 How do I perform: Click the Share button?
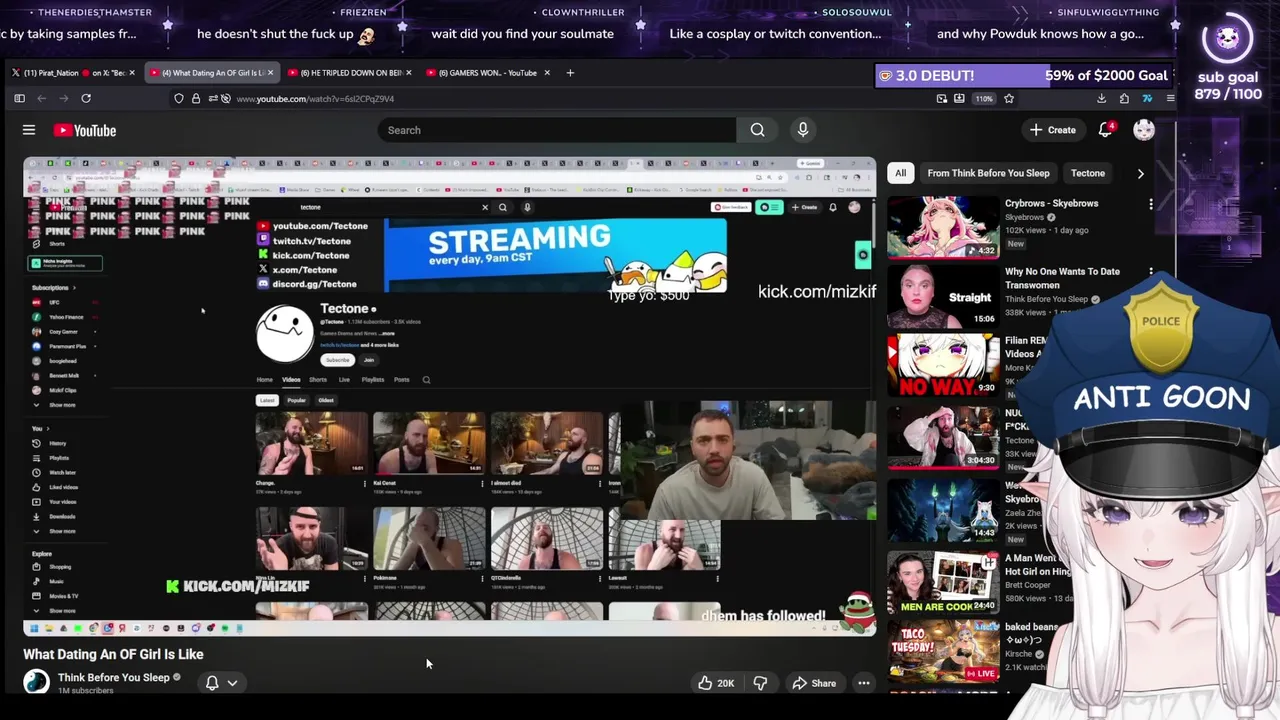[814, 683]
